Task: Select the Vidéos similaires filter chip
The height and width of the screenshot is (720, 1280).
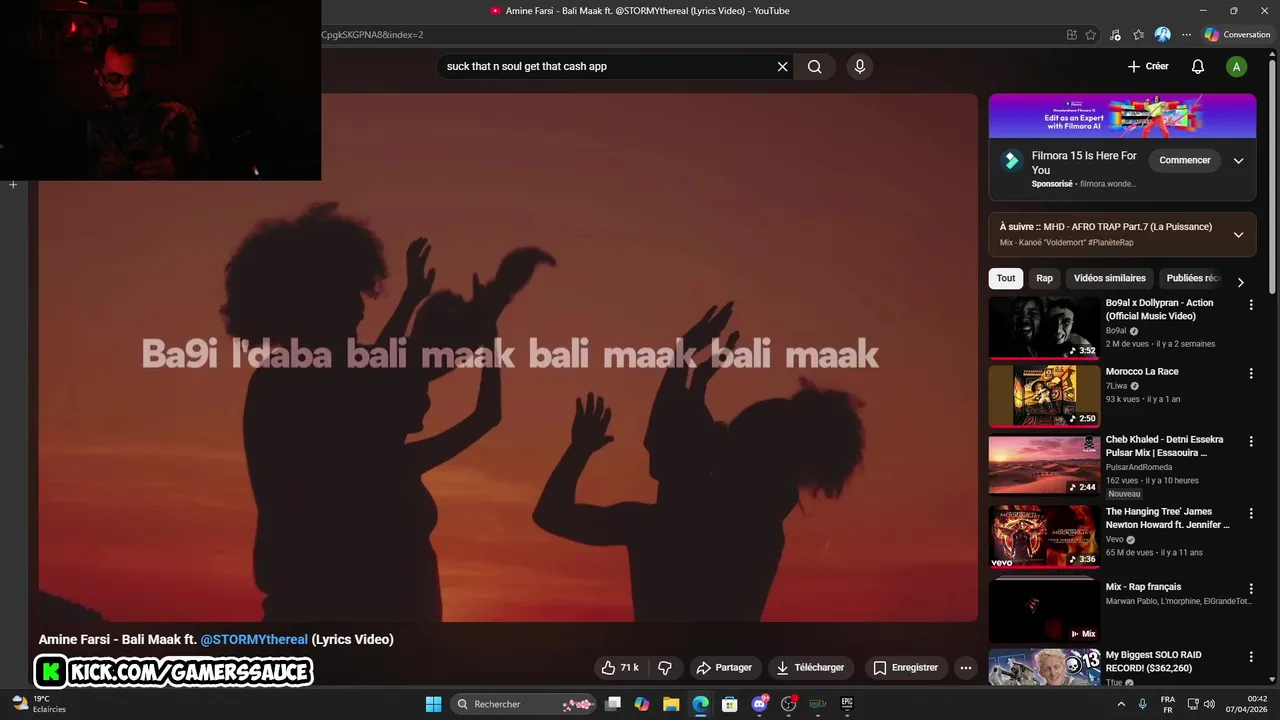Action: tap(1110, 279)
